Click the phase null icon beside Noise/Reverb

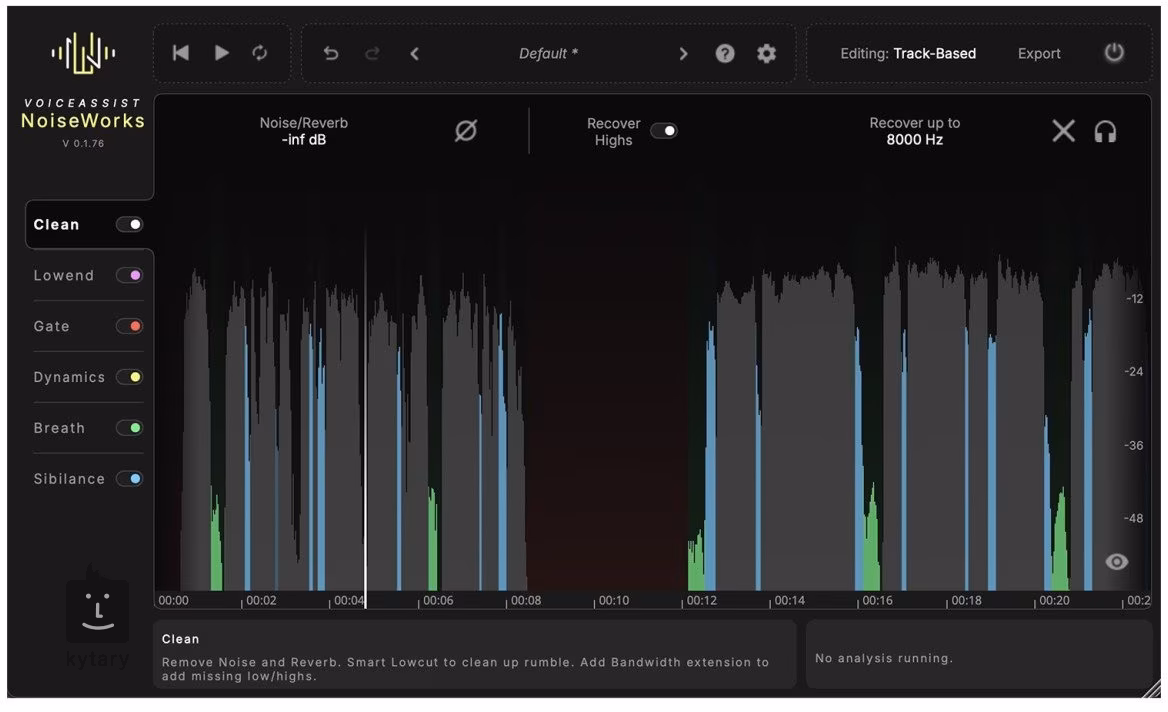point(466,131)
